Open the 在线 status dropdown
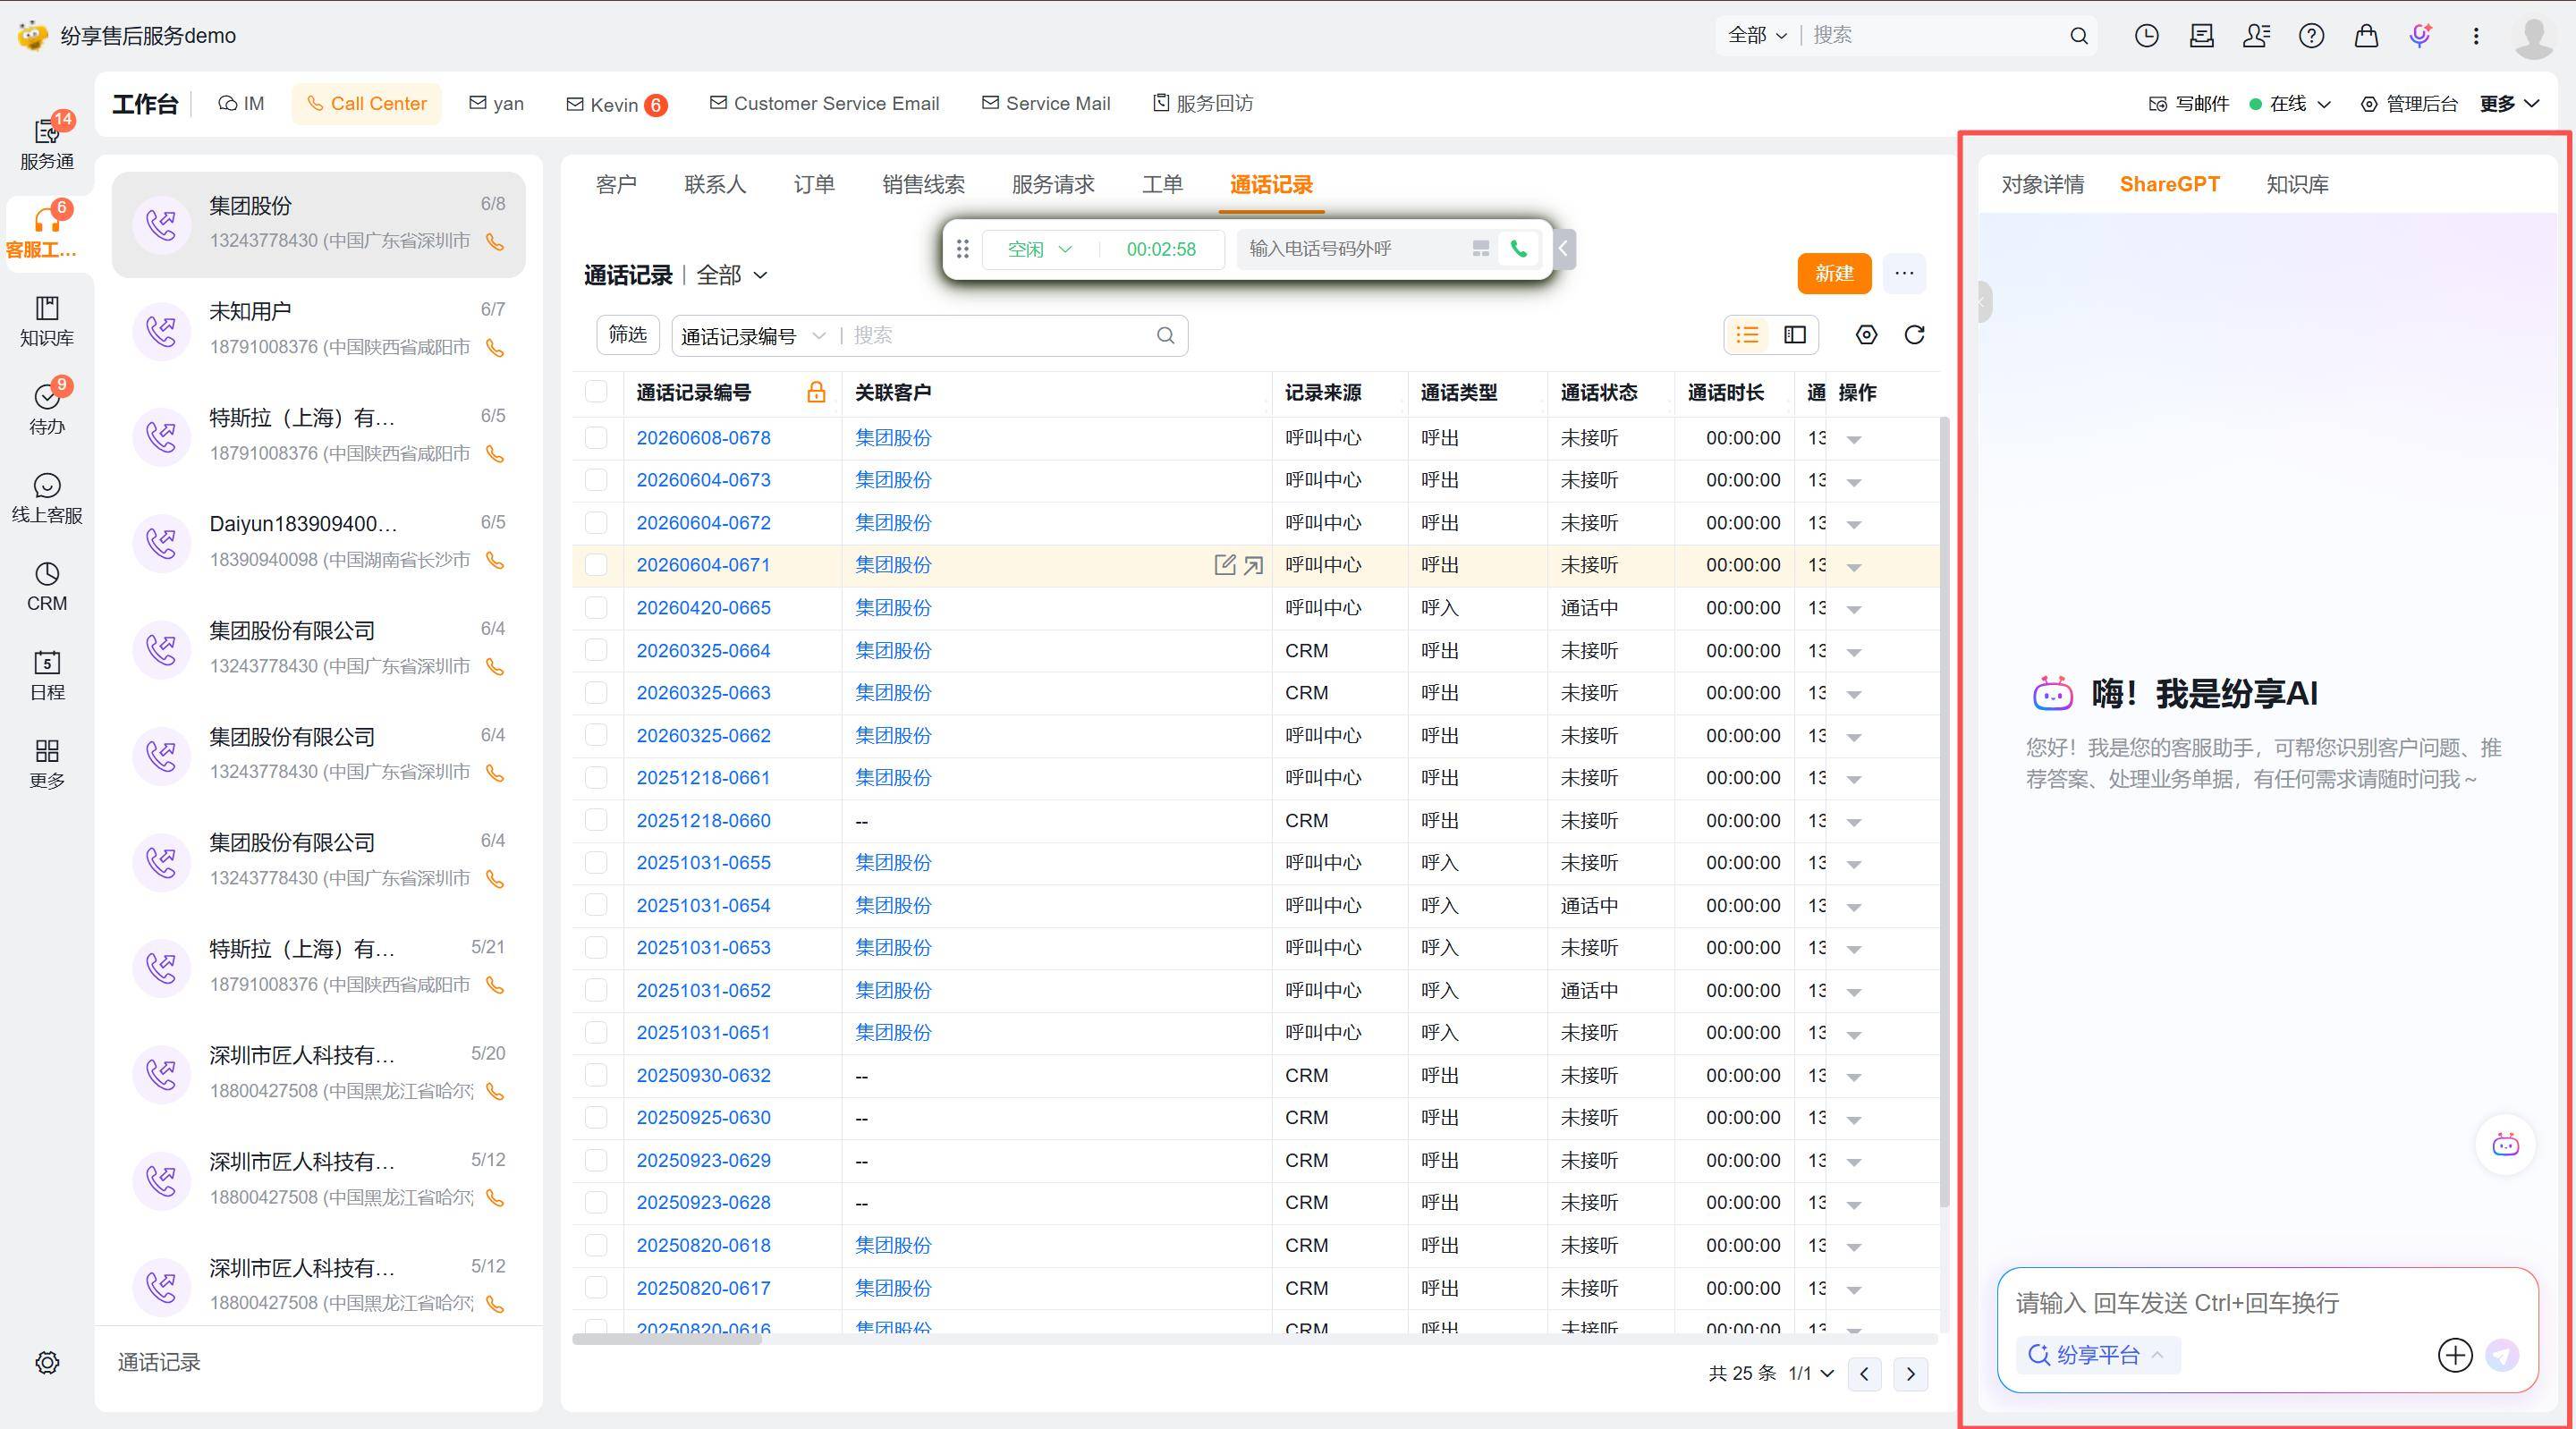The image size is (2576, 1429). coord(2290,104)
